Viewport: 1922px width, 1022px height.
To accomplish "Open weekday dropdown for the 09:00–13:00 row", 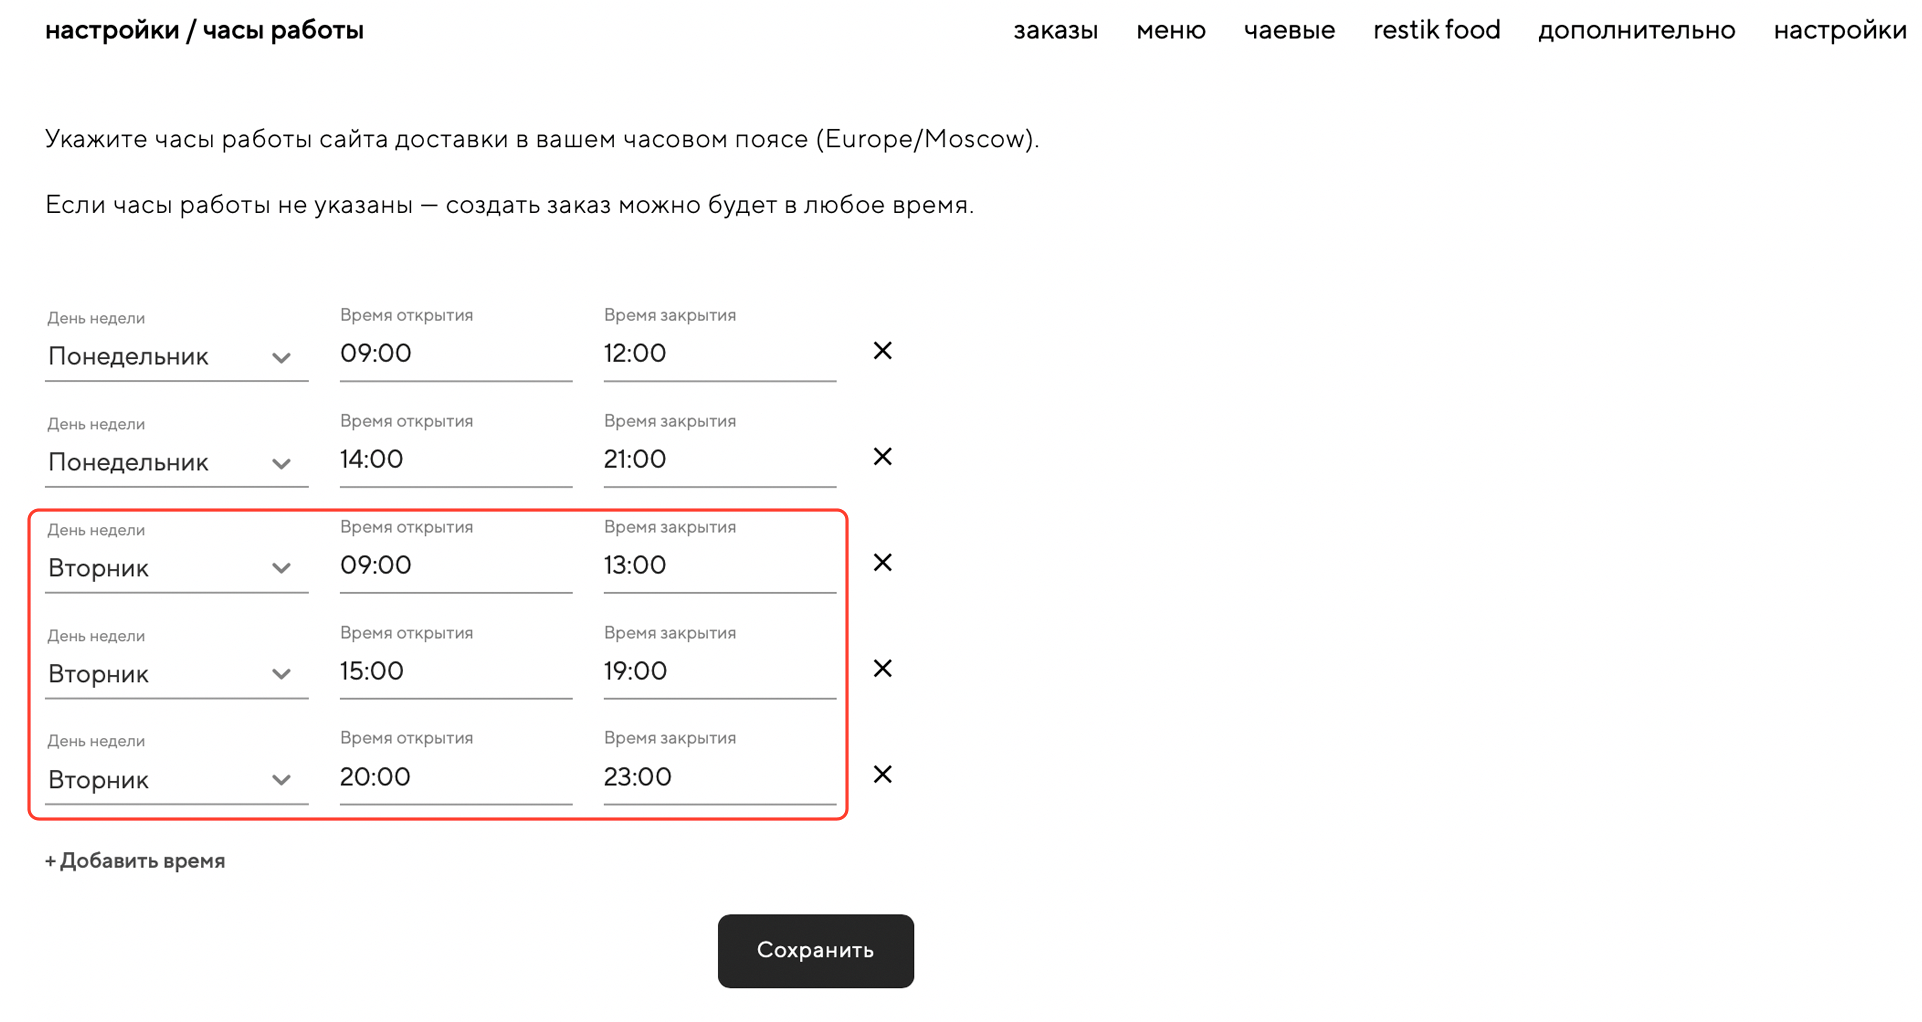I will (176, 569).
